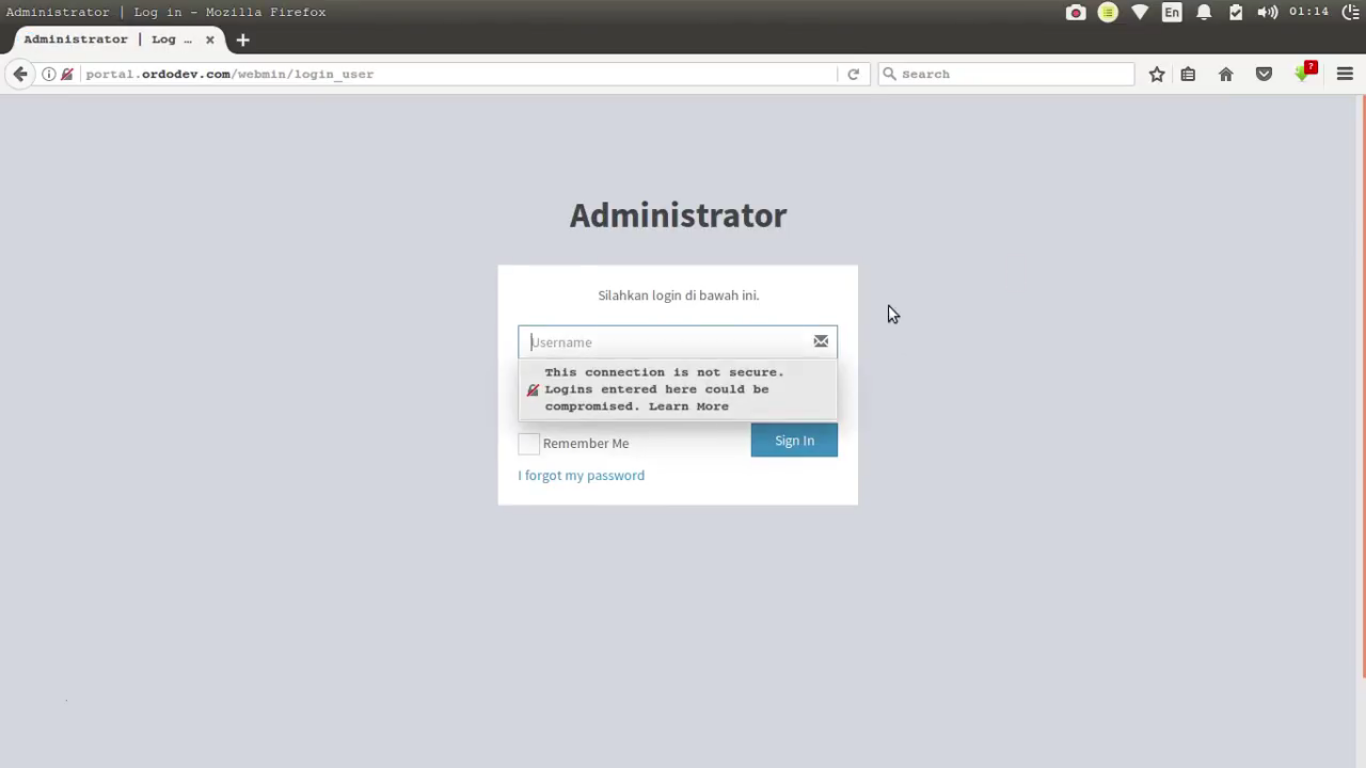Click the insecure connection padlock icon

[67, 74]
